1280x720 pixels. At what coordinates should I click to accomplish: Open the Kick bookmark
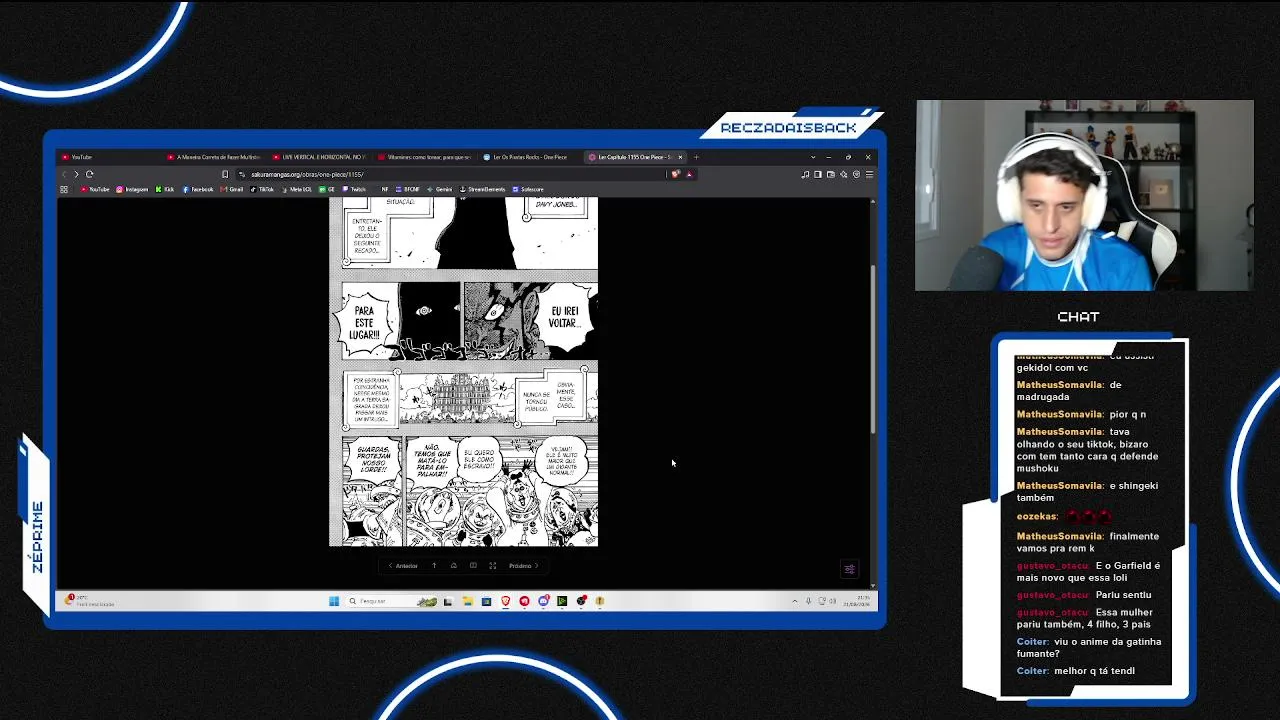click(x=165, y=189)
